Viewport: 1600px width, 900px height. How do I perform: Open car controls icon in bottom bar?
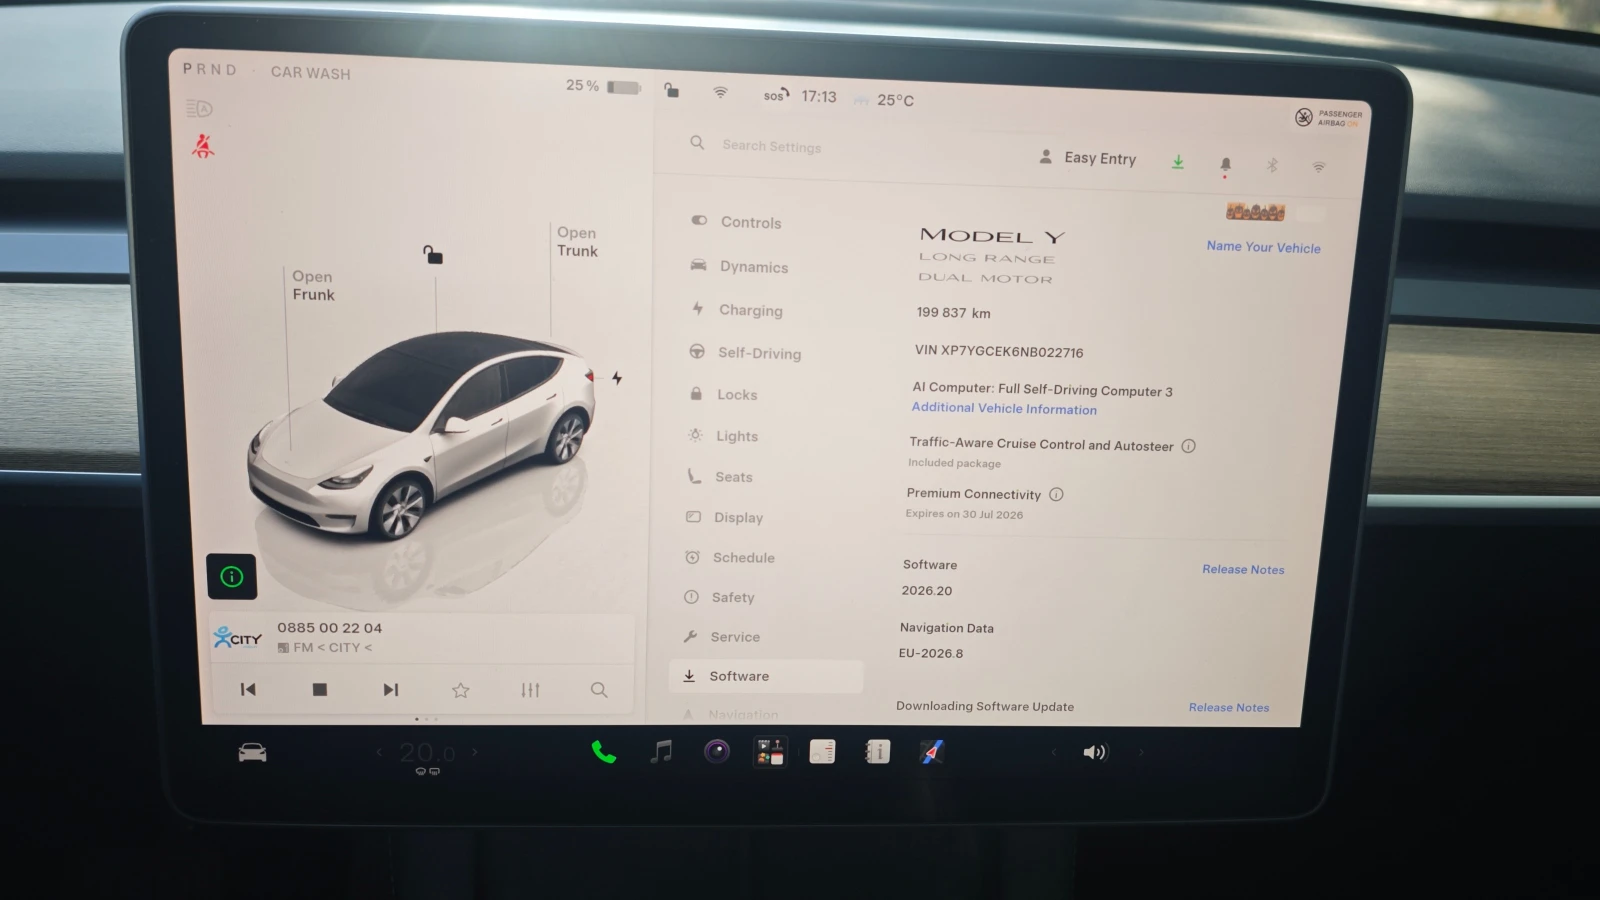point(252,752)
